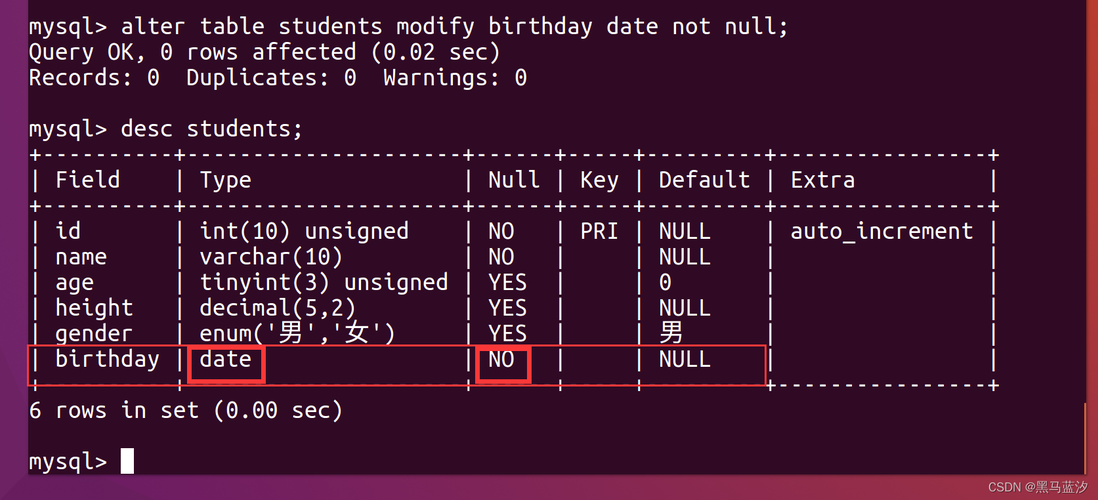Click the 'PRI' key value

tap(599, 231)
